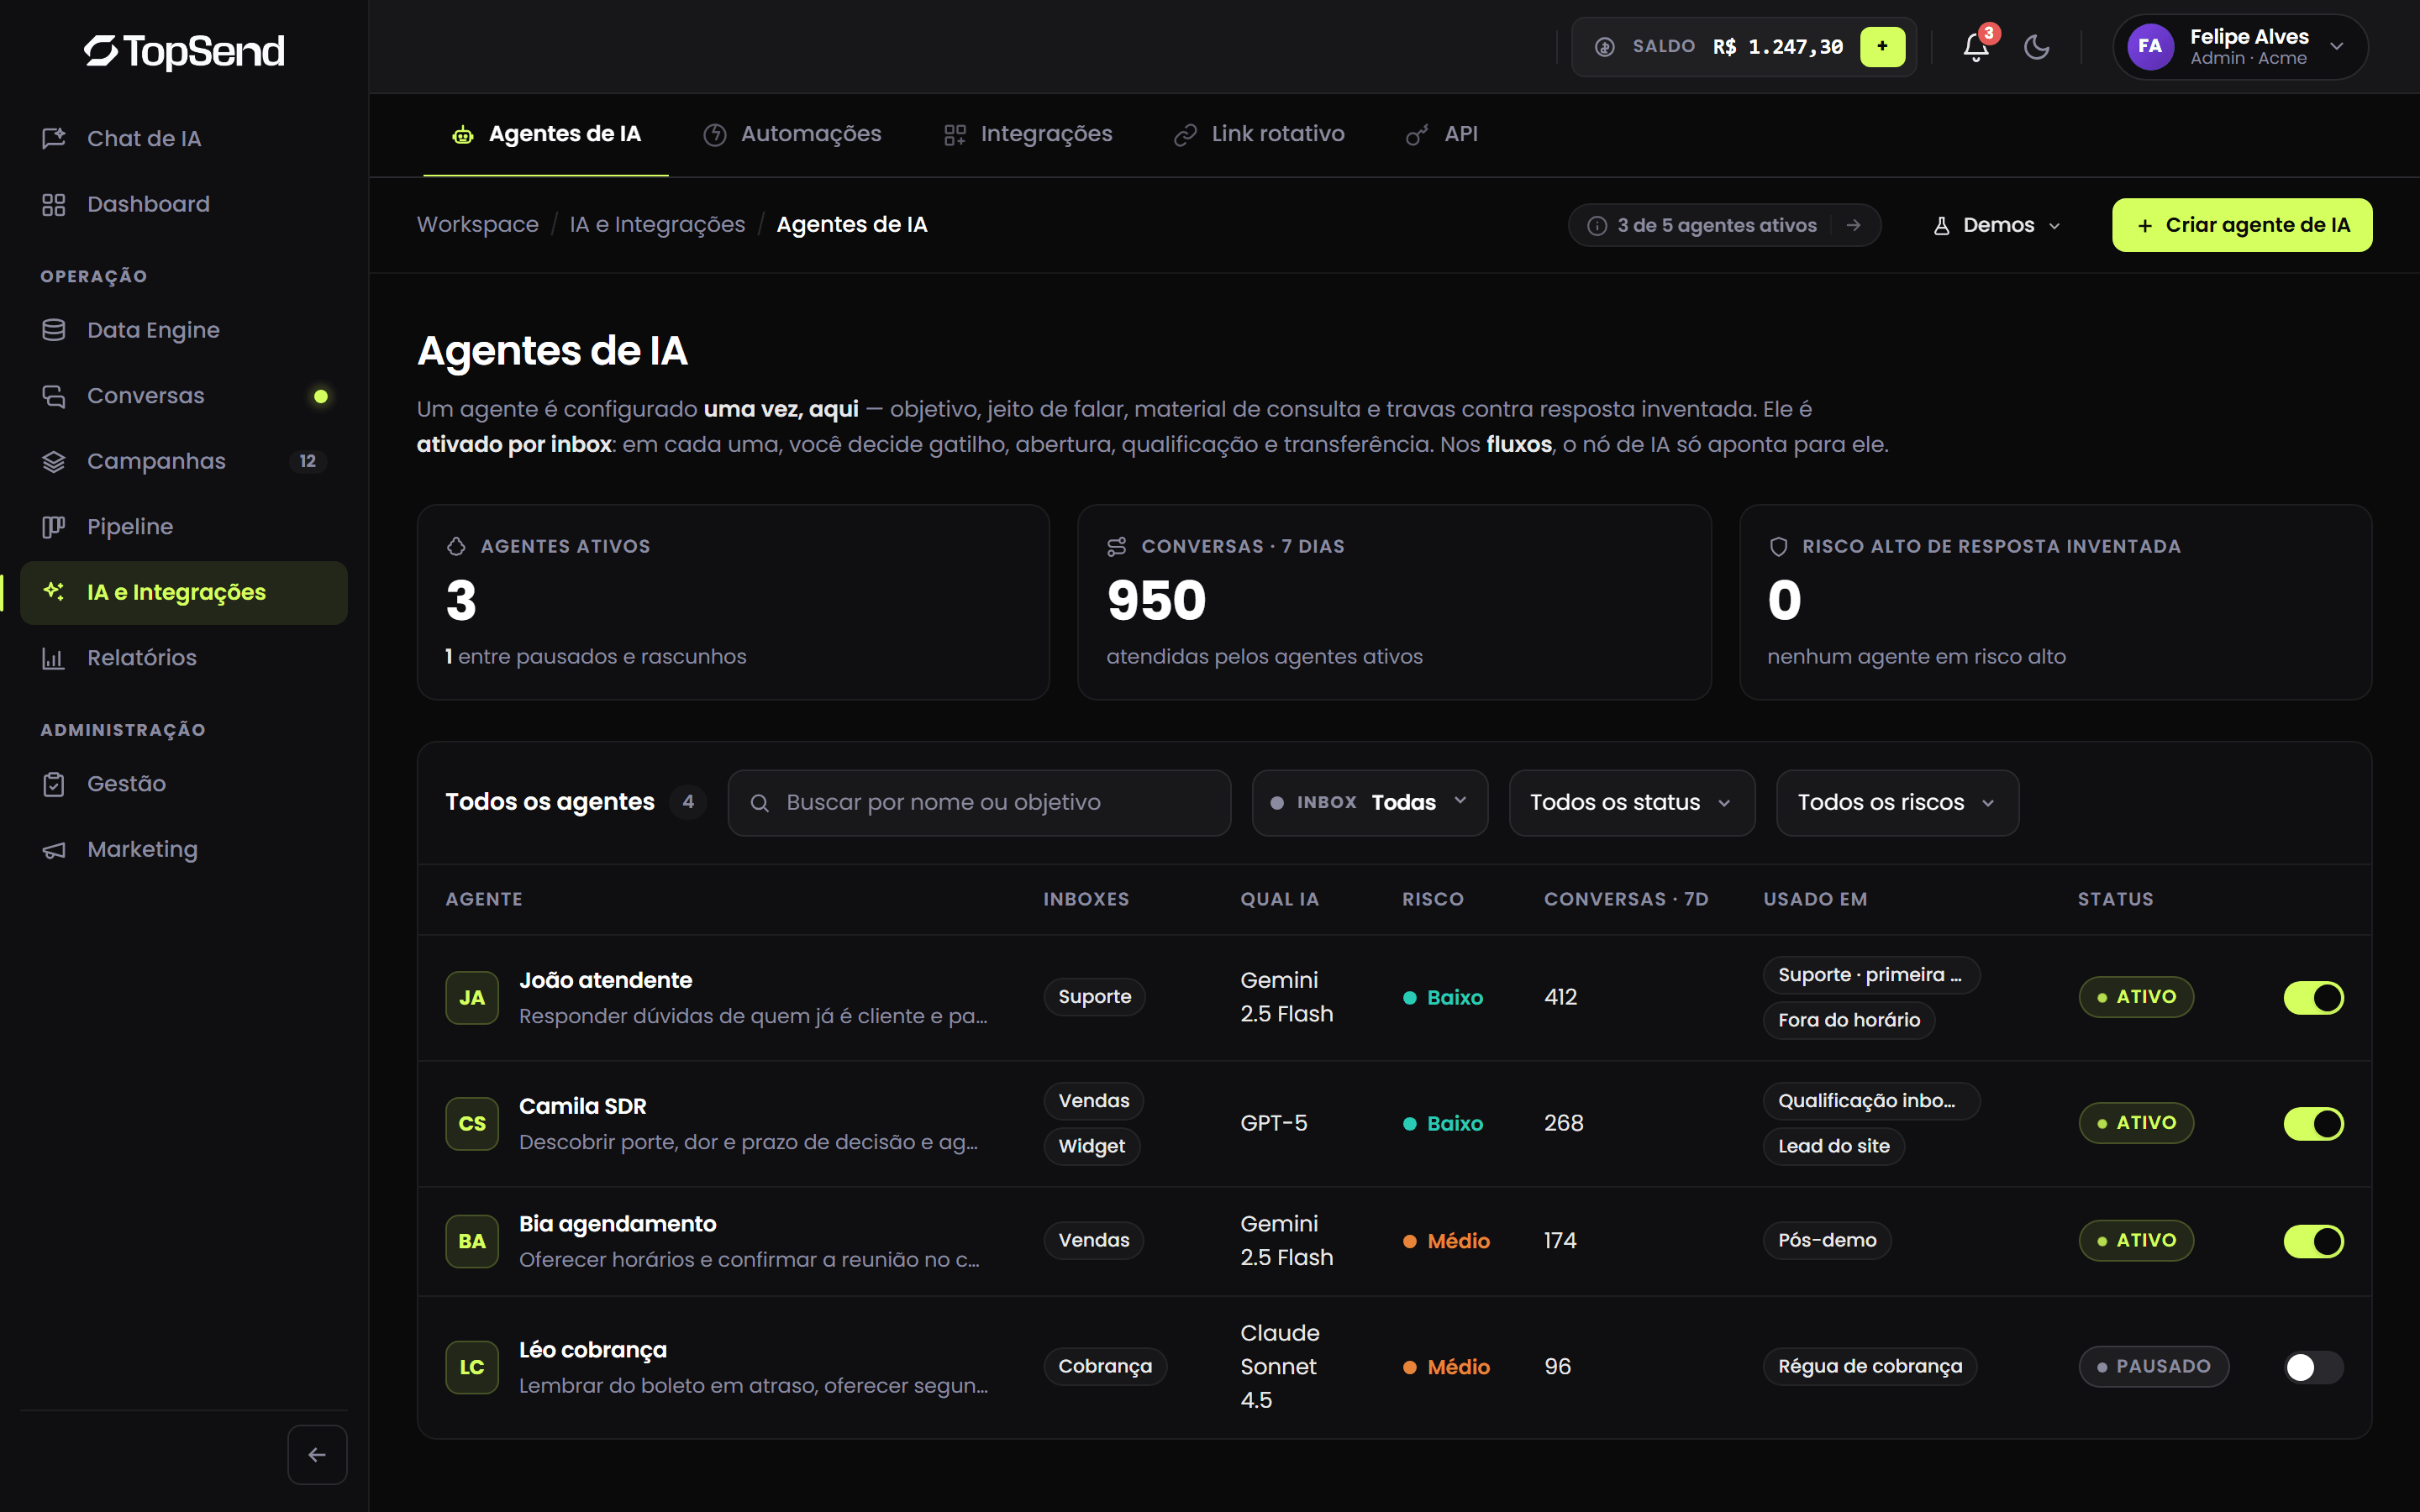Click the Dashboard grid icon
The height and width of the screenshot is (1512, 2420).
(54, 204)
